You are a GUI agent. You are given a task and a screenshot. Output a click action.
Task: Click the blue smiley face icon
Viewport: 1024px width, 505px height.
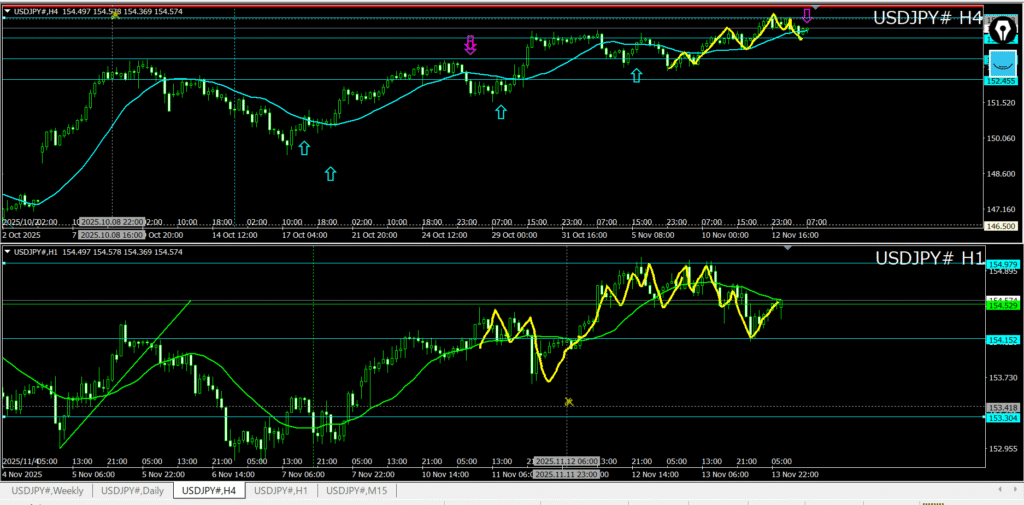[x=1002, y=63]
